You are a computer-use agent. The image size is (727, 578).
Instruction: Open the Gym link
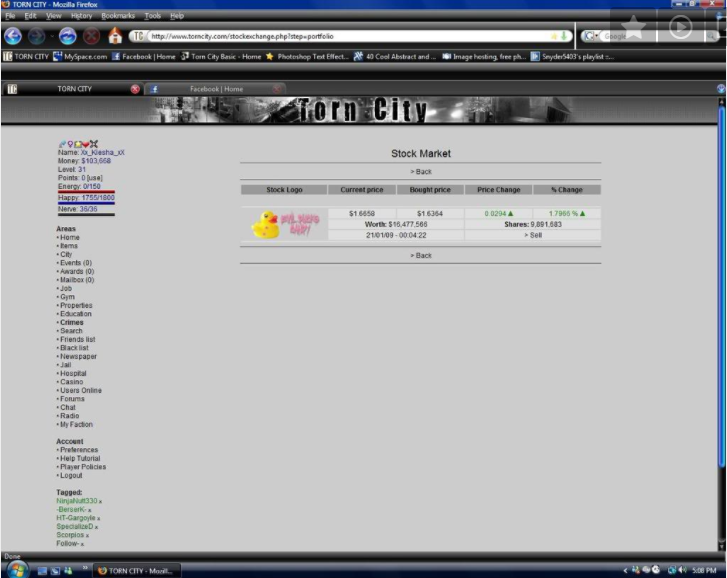point(67,297)
